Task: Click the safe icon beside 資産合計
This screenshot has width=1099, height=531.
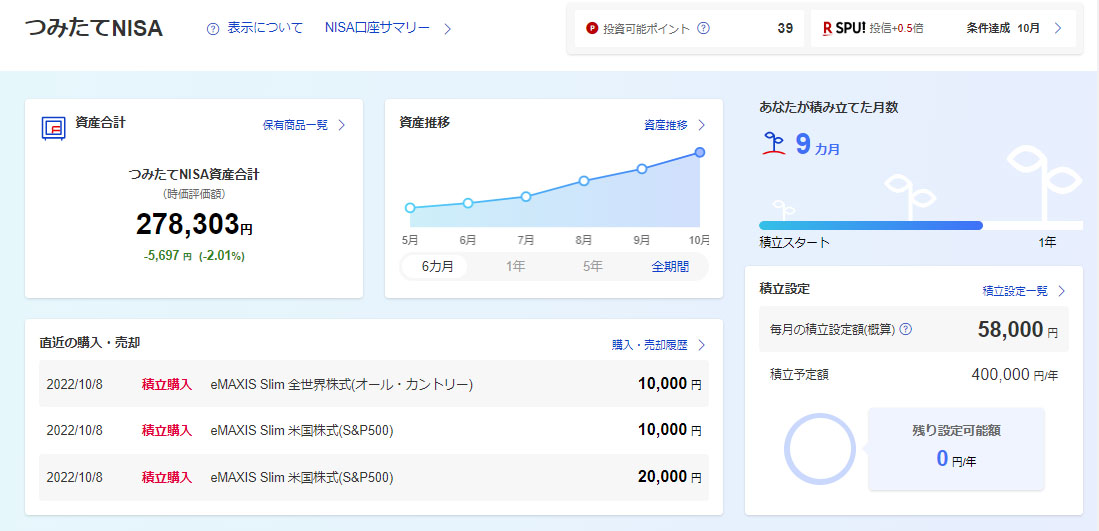Action: click(53, 127)
